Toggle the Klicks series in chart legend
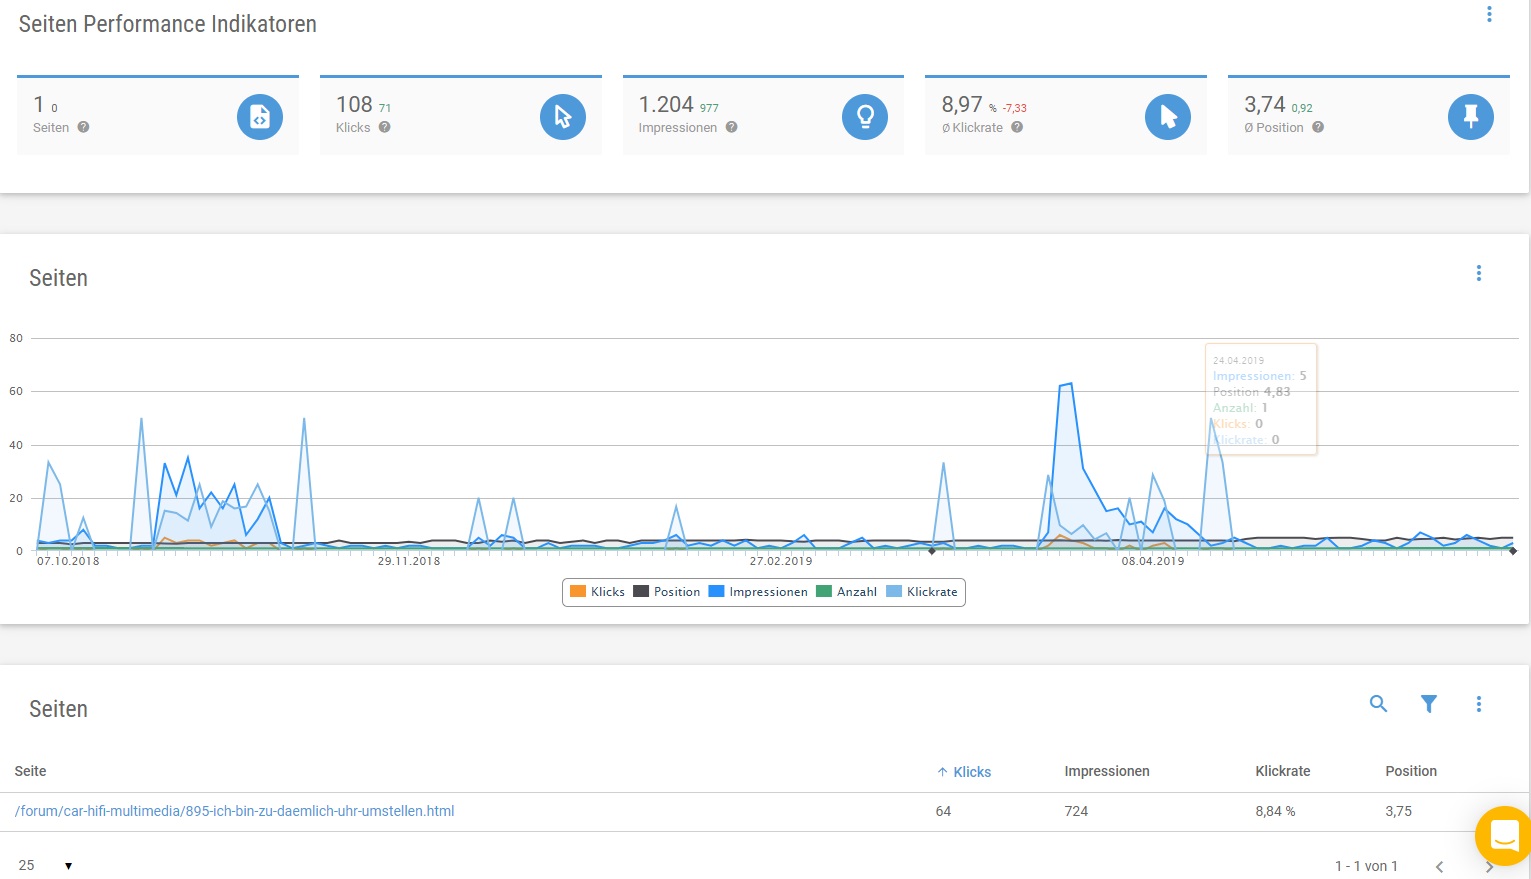This screenshot has width=1531, height=879. click(x=597, y=592)
